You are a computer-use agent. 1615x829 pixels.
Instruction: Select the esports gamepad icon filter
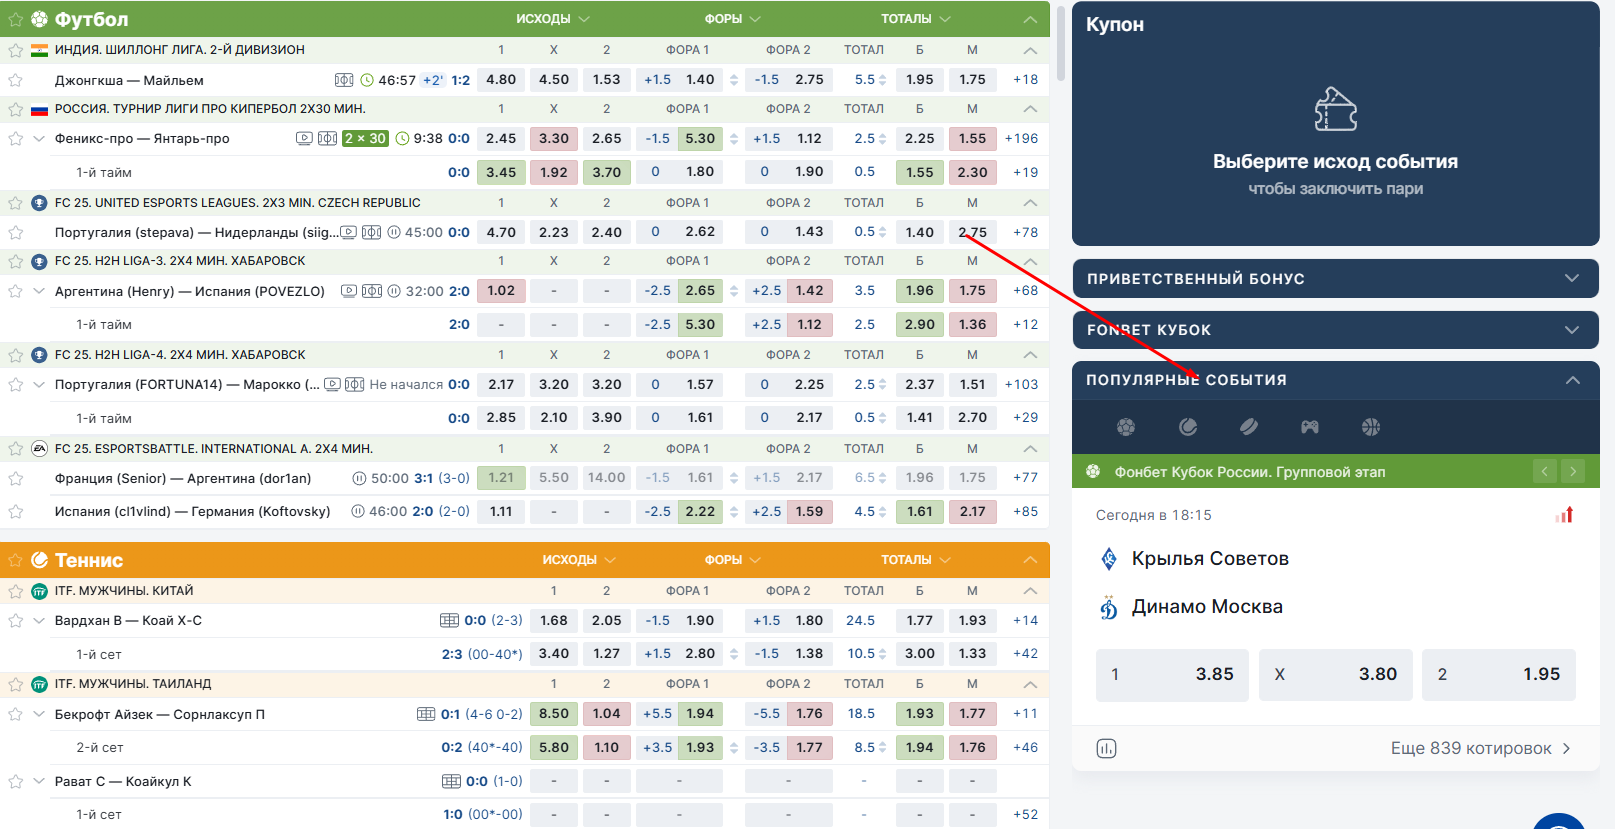(x=1309, y=427)
